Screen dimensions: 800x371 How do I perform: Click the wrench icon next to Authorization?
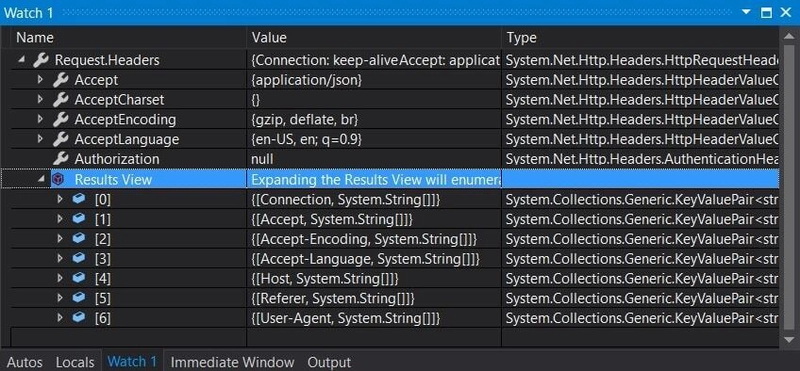pyautogui.click(x=61, y=159)
